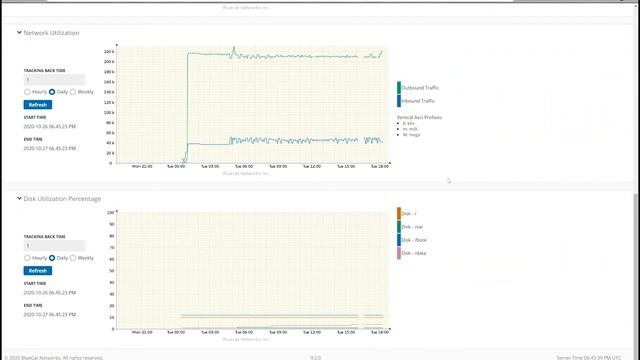The image size is (640, 360).
Task: Click the '220 k' y-axis label
Action: click(x=109, y=52)
